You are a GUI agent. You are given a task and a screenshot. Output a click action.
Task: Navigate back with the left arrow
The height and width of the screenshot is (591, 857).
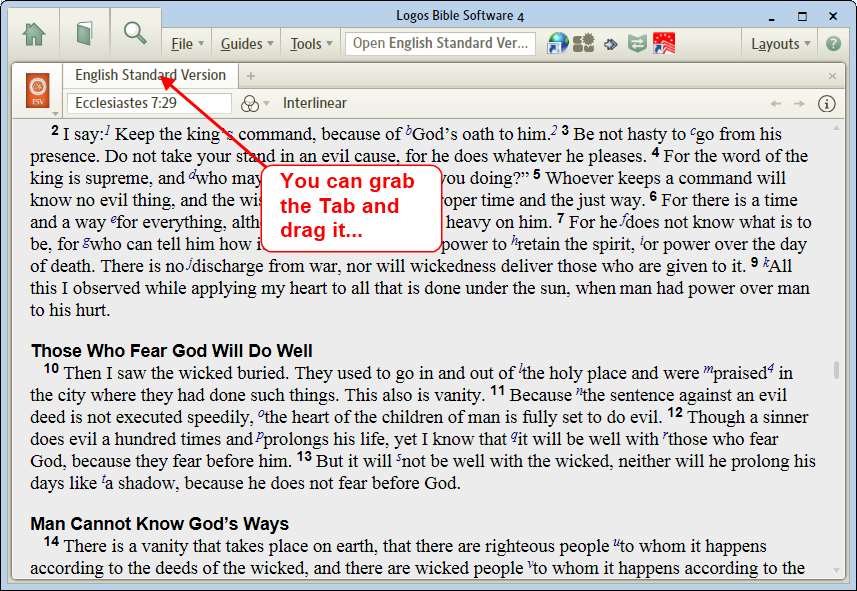775,103
